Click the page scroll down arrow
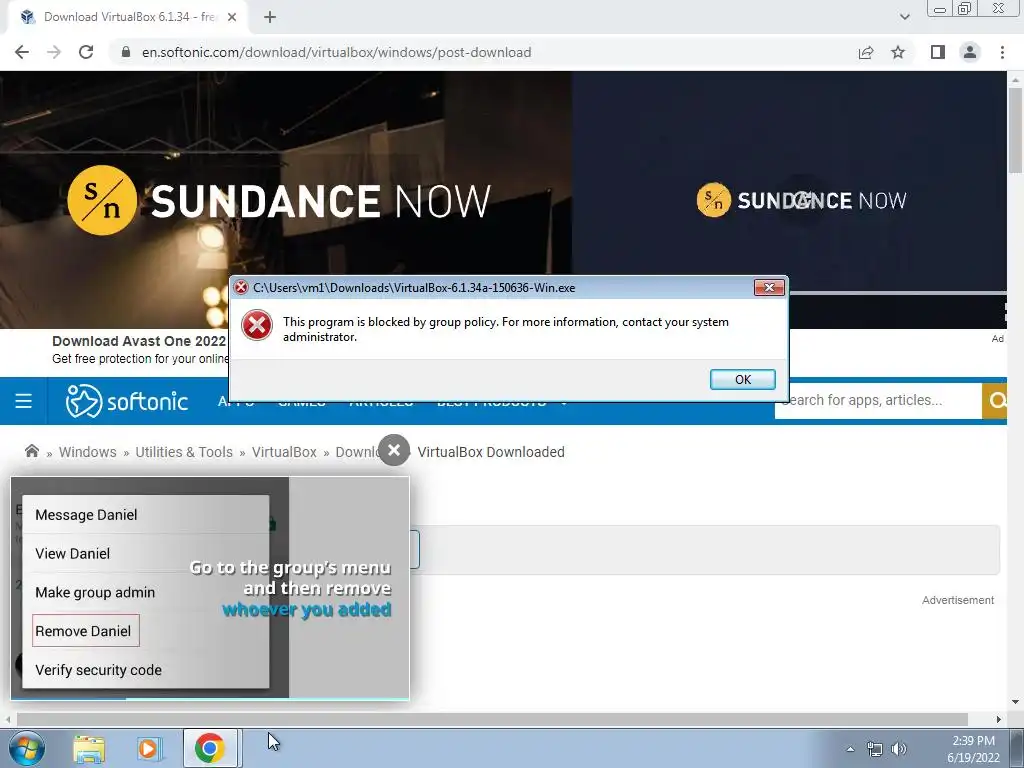This screenshot has width=1024, height=768. coord(1016,702)
